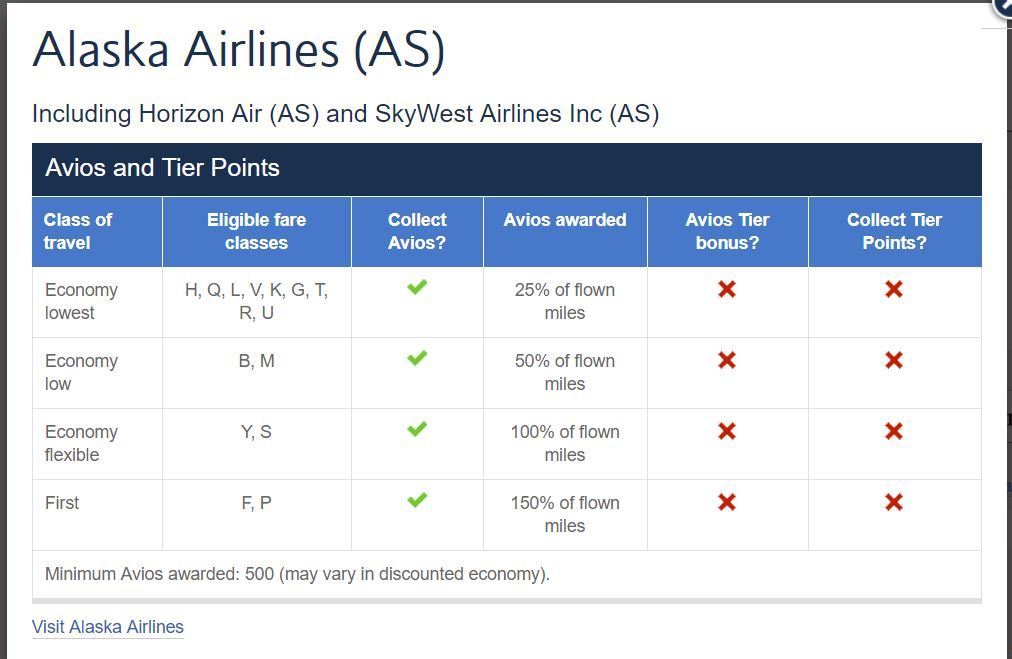Screen dimensions: 1012x659
Task: Open the Visit Alaska Airlines link
Action: point(108,627)
